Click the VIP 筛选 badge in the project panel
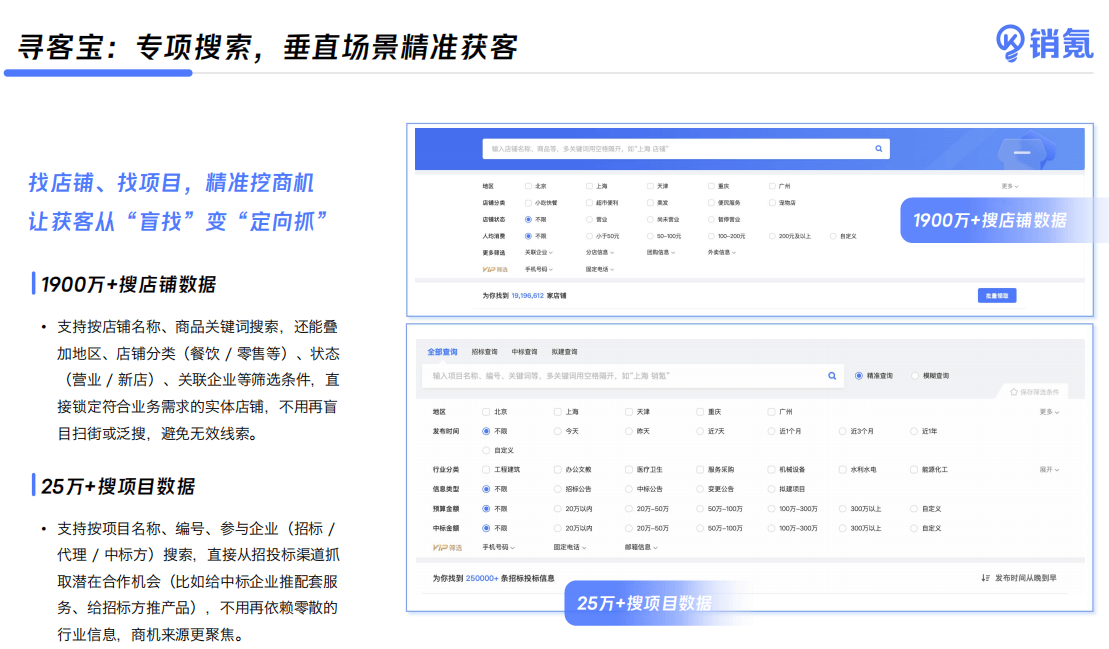This screenshot has width=1109, height=649. (446, 547)
